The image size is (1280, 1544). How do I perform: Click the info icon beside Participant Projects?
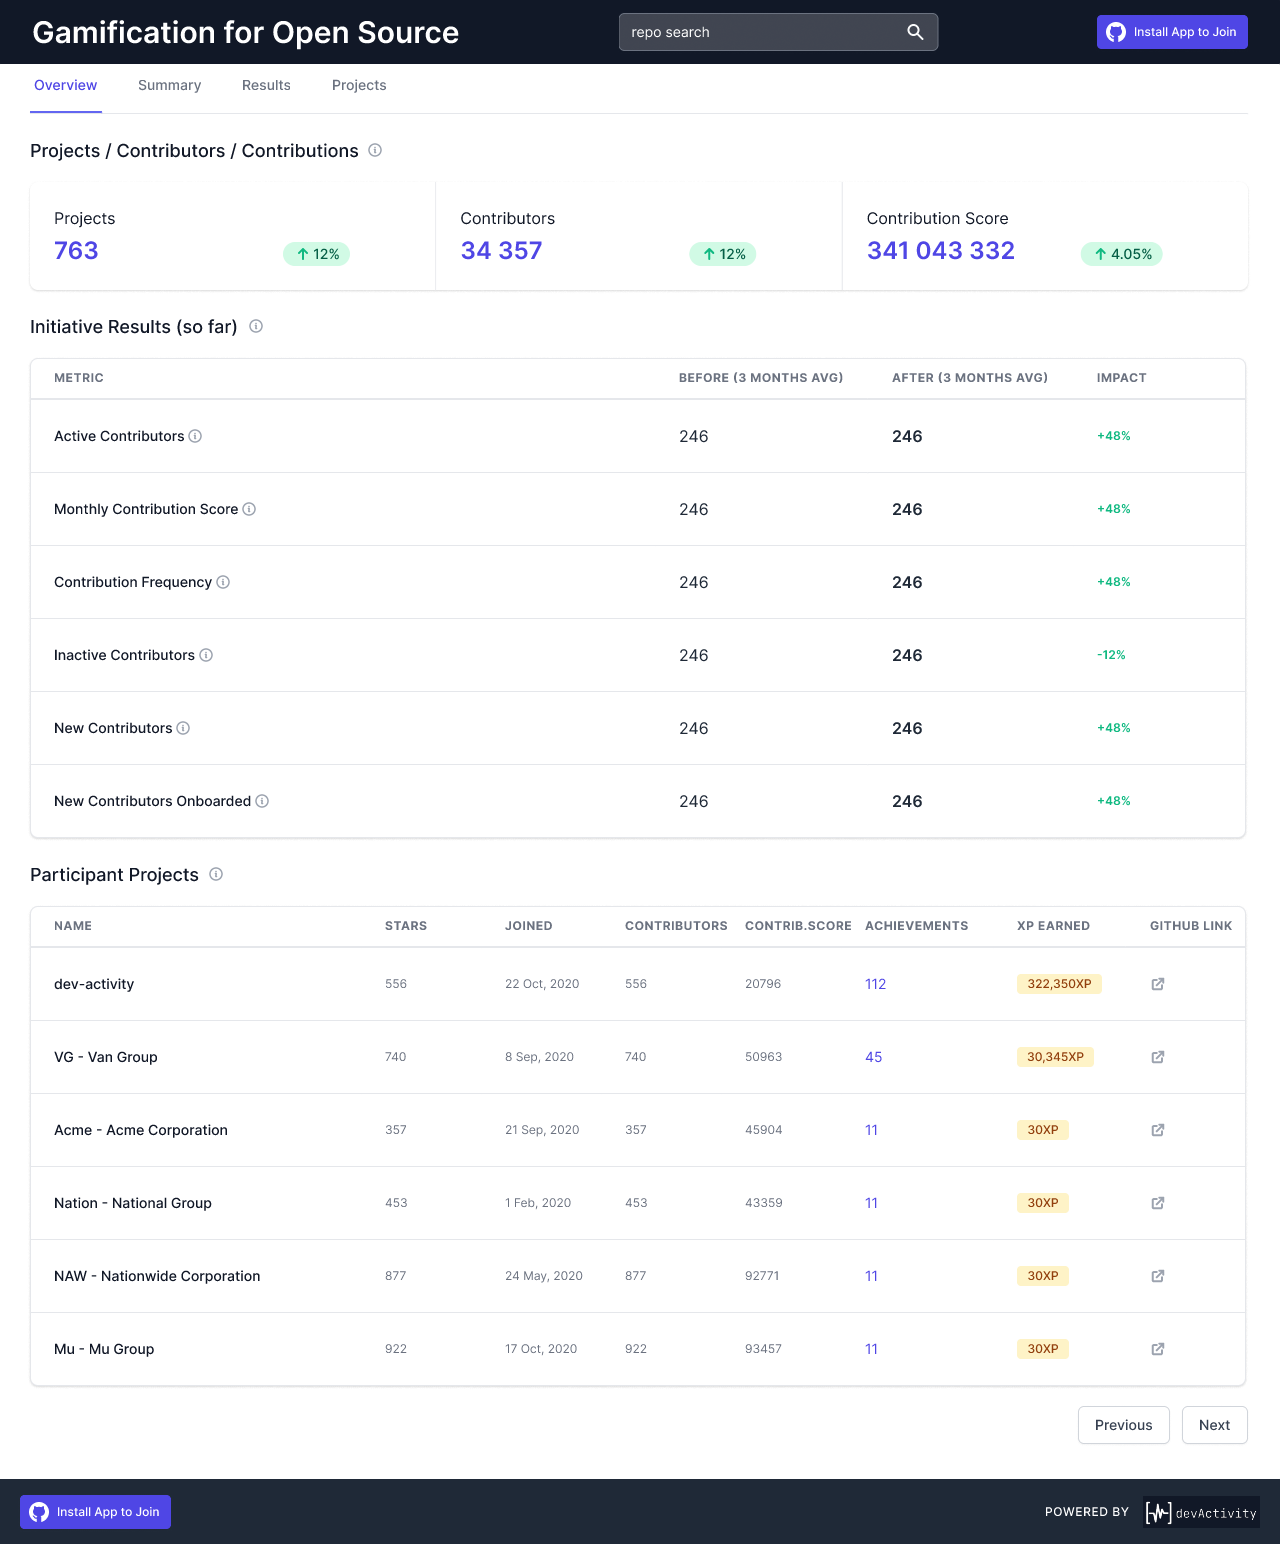pyautogui.click(x=216, y=874)
